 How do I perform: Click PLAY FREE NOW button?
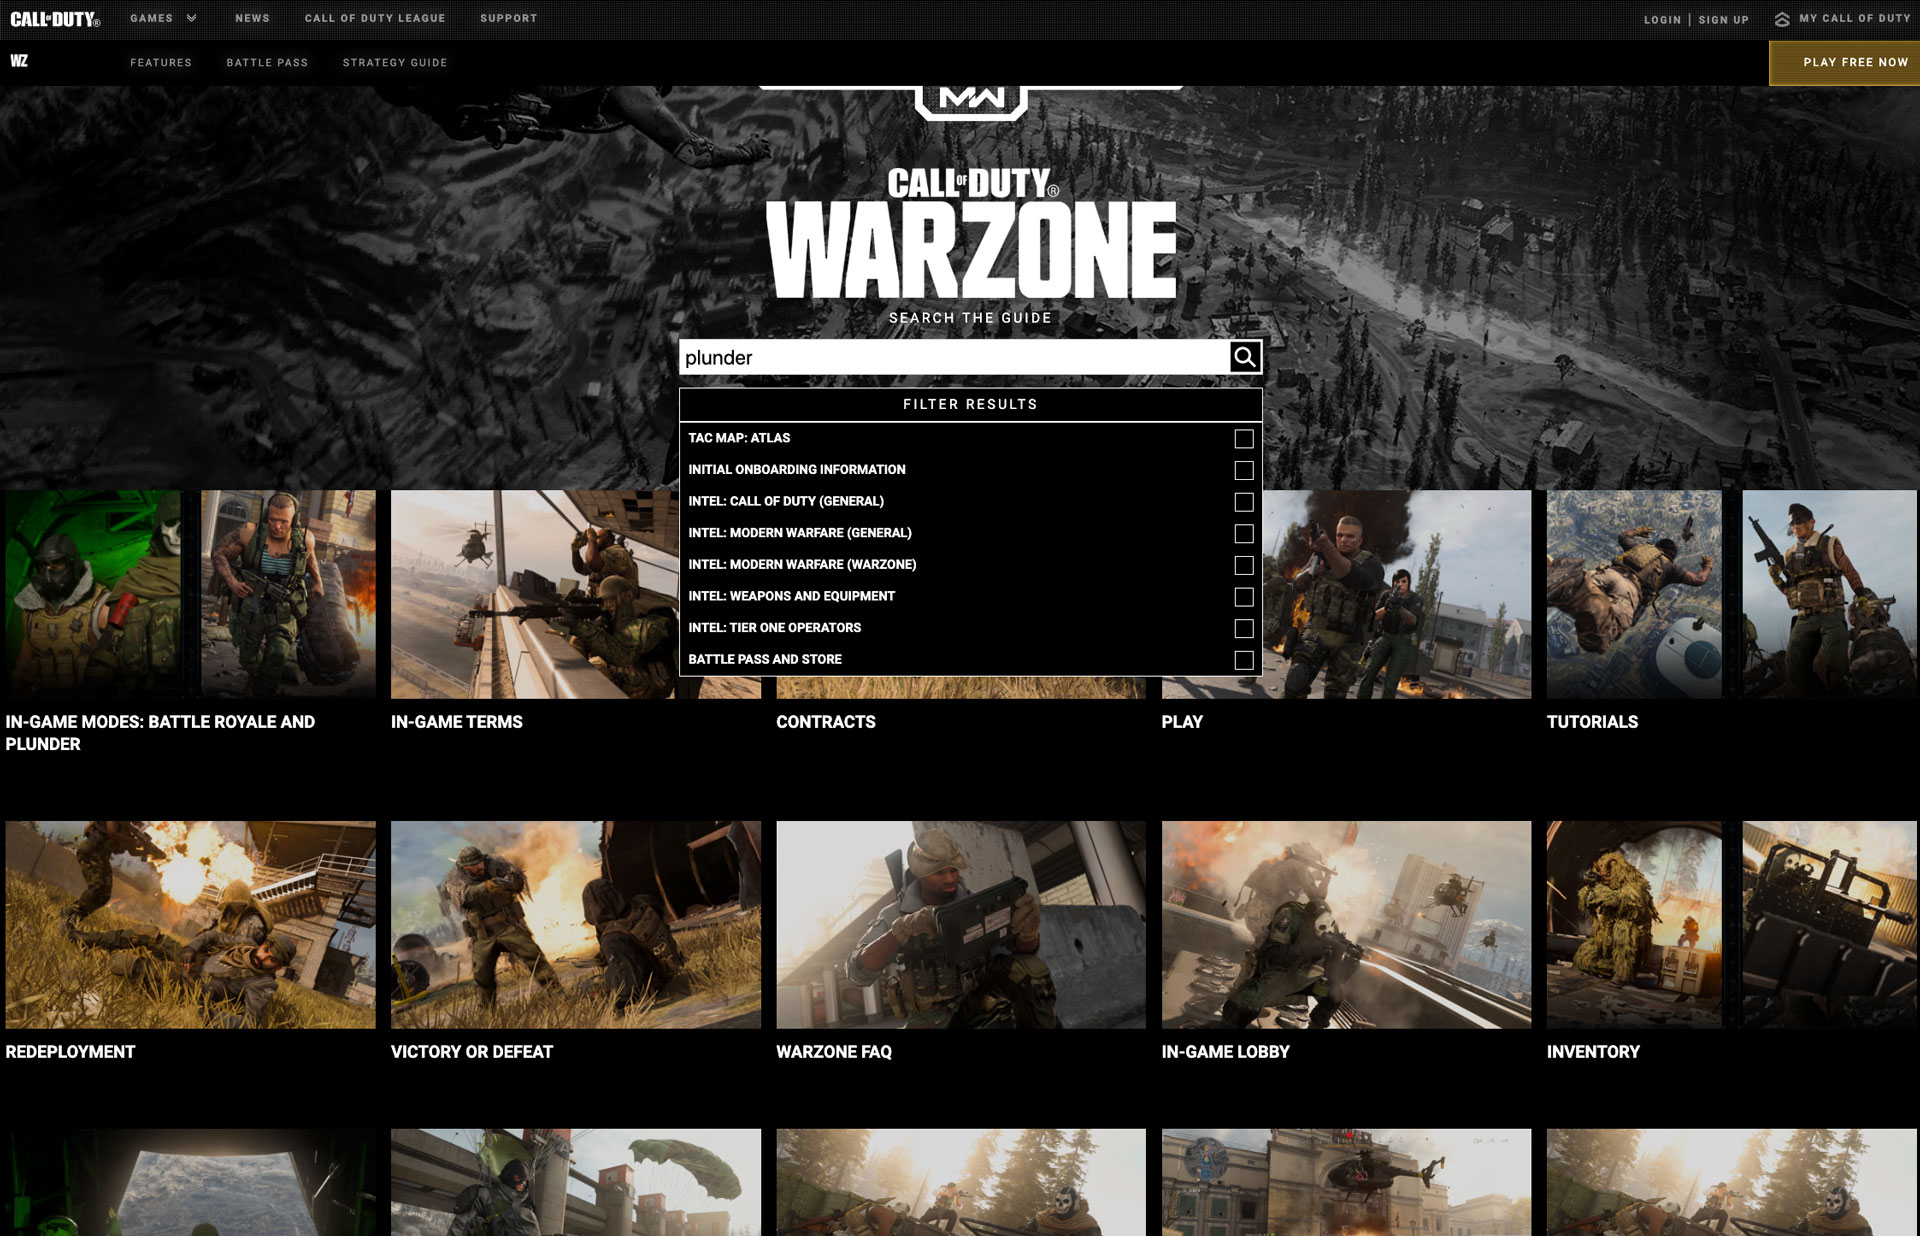[1850, 62]
